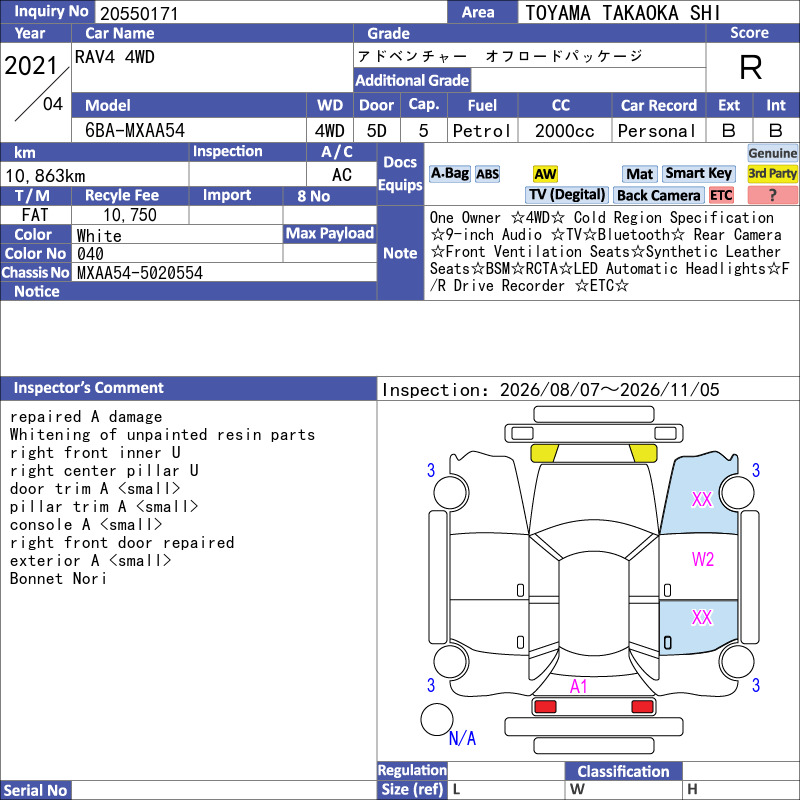The image size is (800, 800).
Task: Click the W2 mark on car diagram
Action: [x=703, y=560]
